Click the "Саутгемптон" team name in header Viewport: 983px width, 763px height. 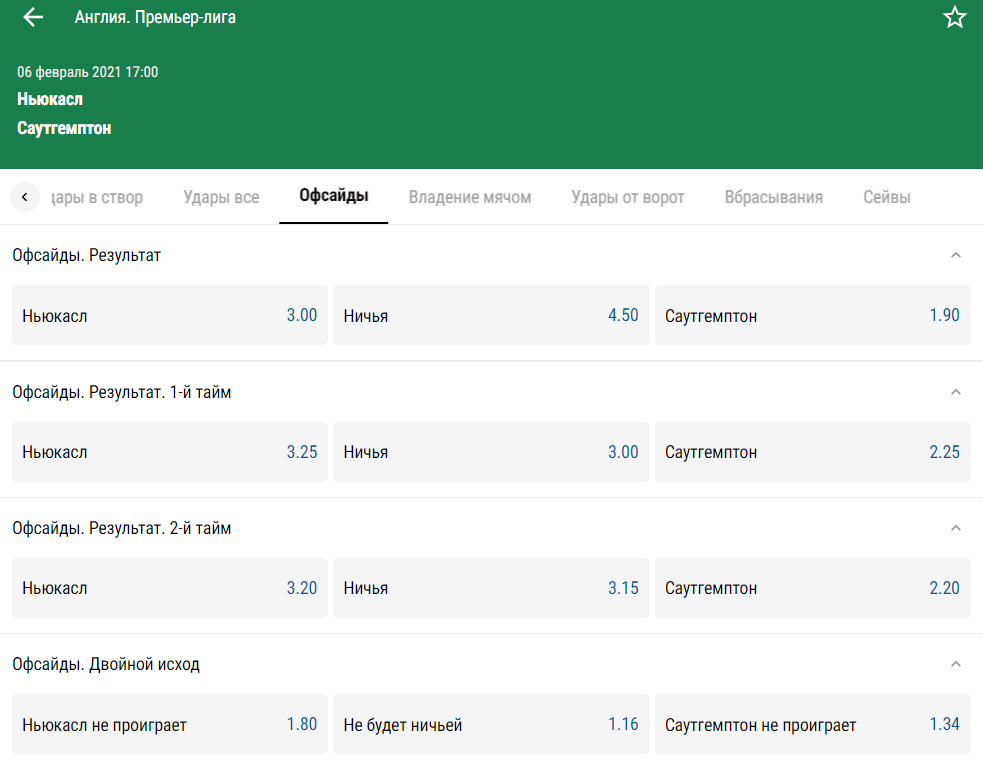click(x=64, y=128)
